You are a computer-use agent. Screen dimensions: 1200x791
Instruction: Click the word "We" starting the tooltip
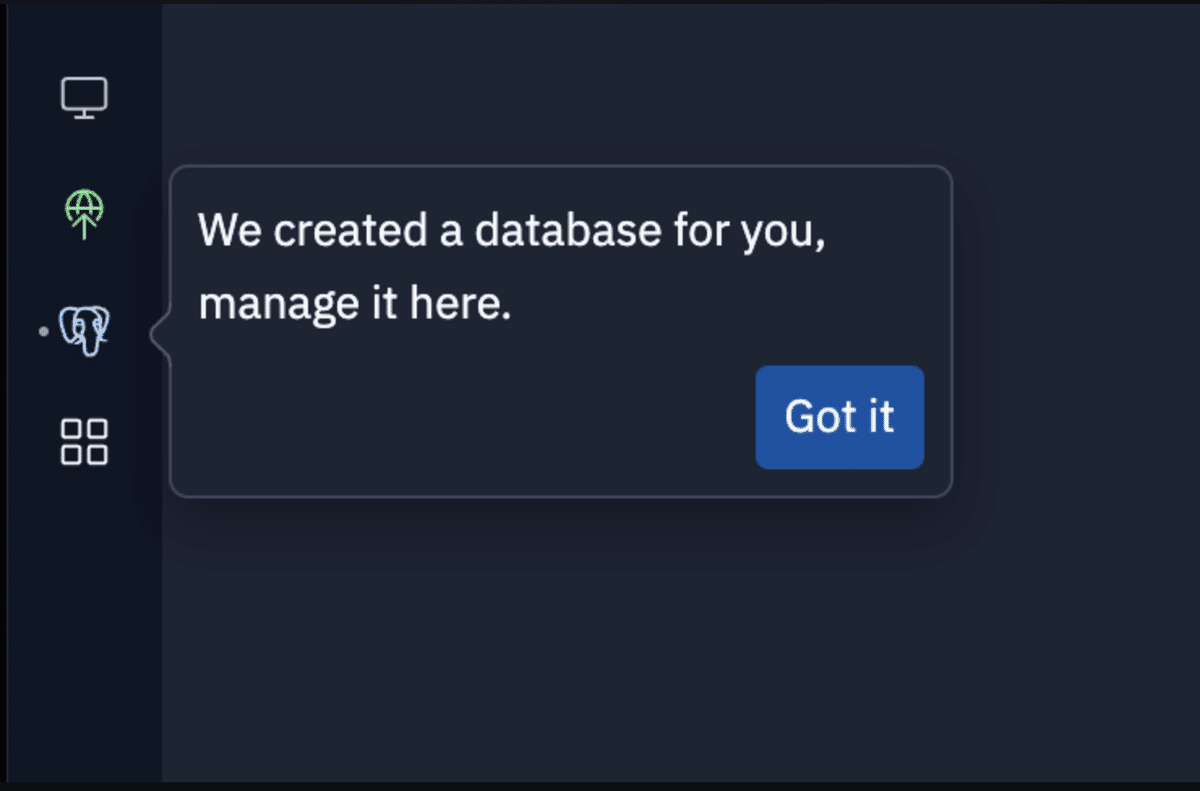tap(229, 232)
